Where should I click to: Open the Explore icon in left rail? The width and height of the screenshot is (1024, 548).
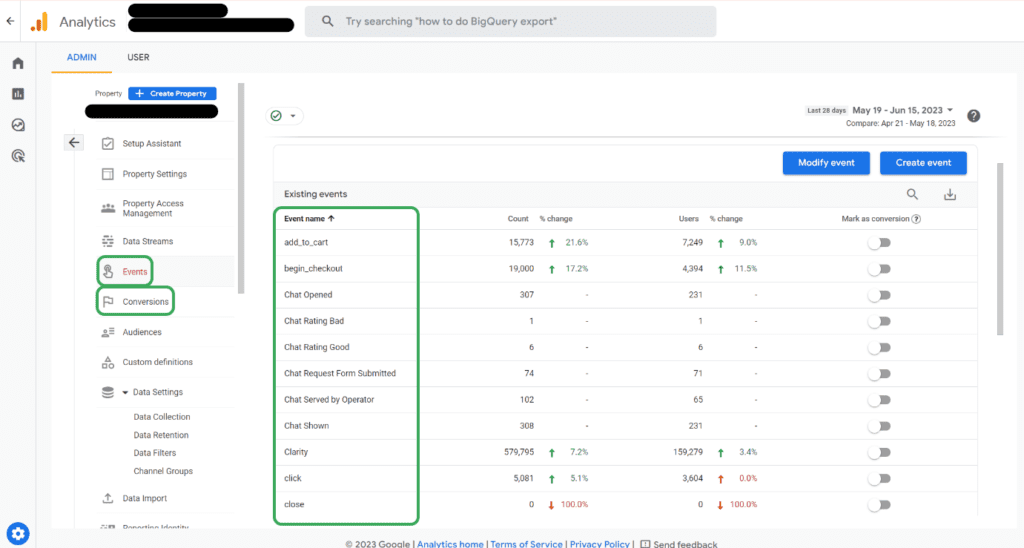pos(18,125)
